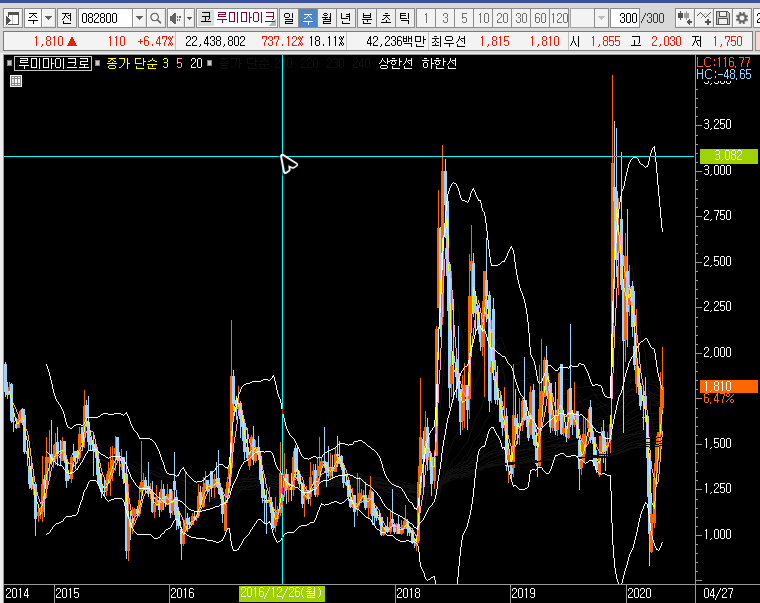760x603 pixels.
Task: Click the HC:-48.65 indicator text
Action: [x=724, y=74]
